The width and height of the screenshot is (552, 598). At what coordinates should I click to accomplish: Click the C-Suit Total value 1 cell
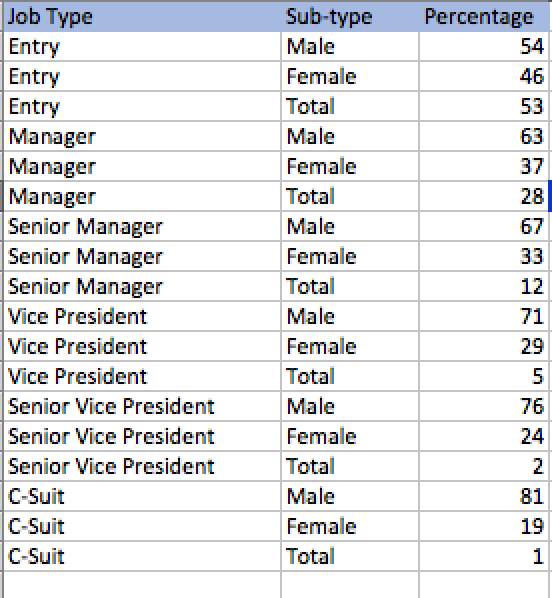pyautogui.click(x=484, y=556)
